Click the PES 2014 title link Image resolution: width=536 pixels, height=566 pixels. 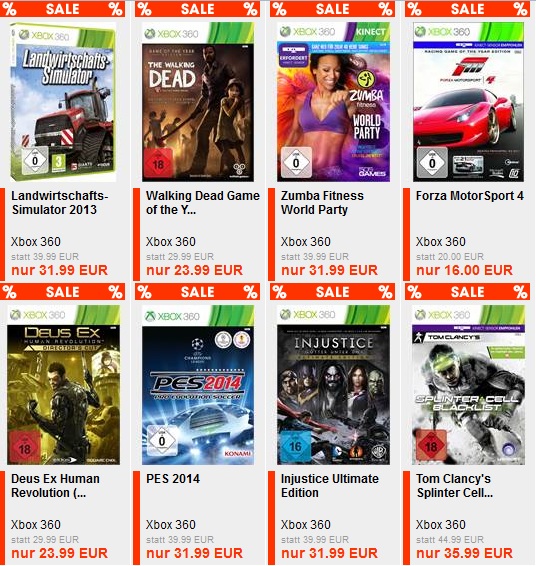pyautogui.click(x=173, y=479)
